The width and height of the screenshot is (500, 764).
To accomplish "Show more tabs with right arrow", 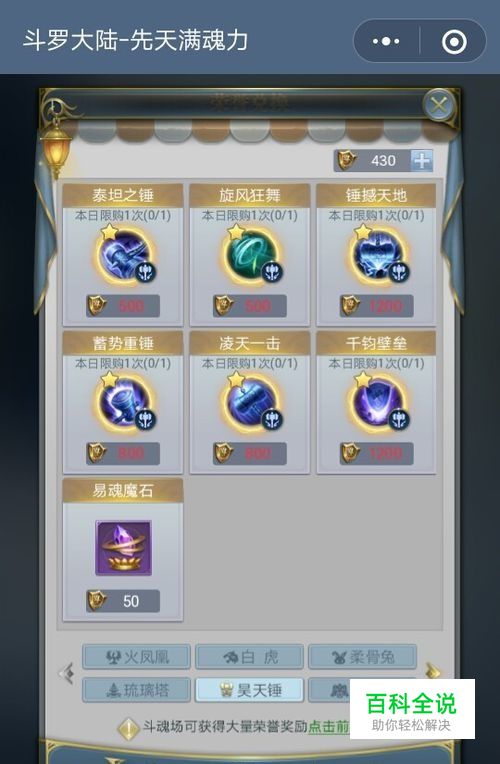I will pos(432,671).
